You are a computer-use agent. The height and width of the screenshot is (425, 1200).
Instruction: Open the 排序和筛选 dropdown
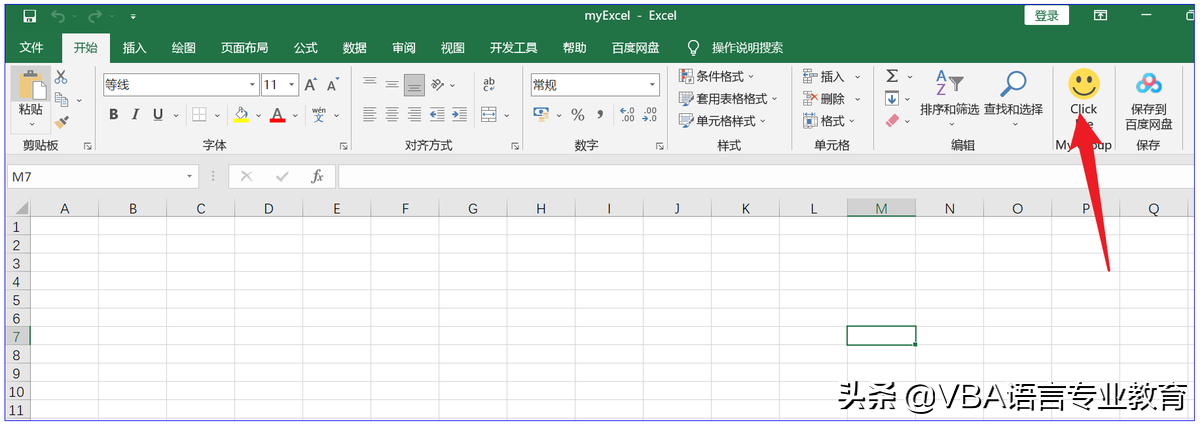click(x=950, y=100)
